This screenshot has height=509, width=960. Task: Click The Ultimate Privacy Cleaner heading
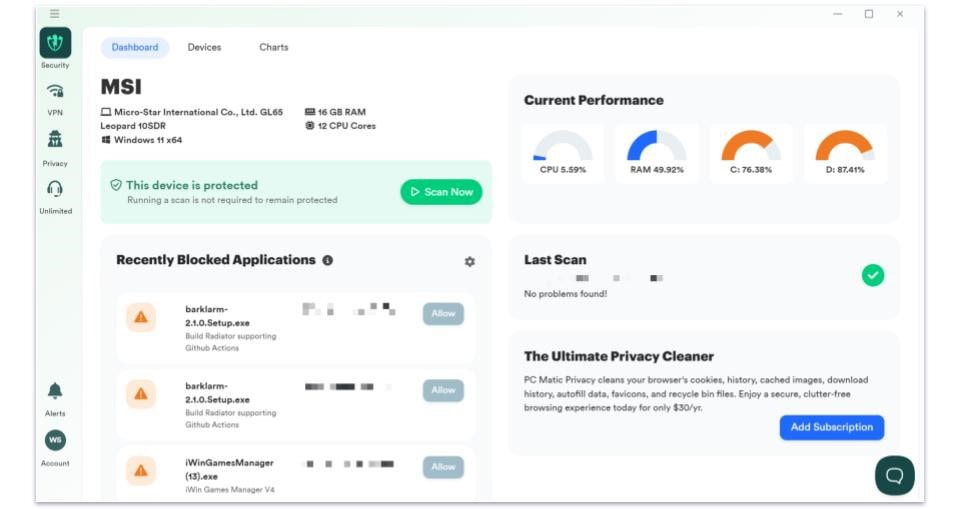click(619, 356)
